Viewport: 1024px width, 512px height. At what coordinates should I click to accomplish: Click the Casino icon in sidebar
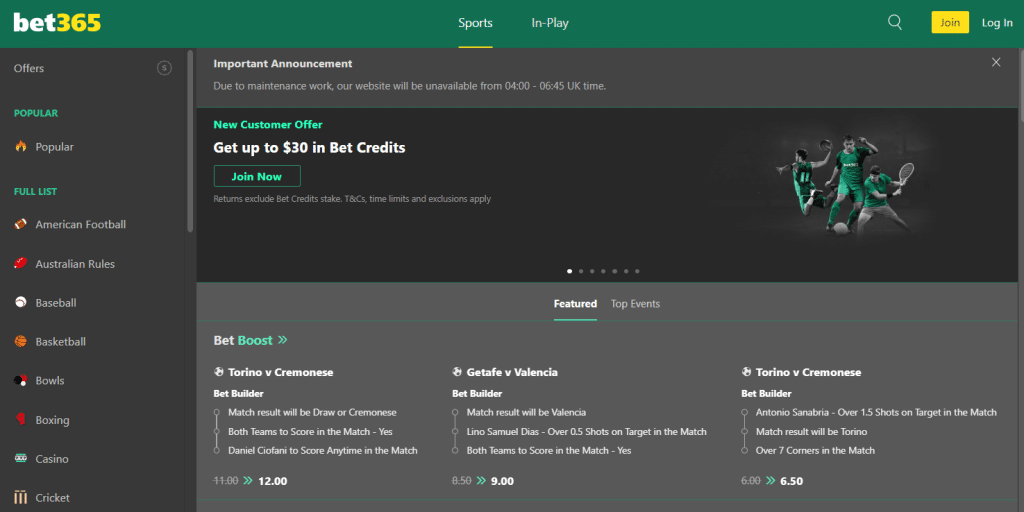(21, 459)
